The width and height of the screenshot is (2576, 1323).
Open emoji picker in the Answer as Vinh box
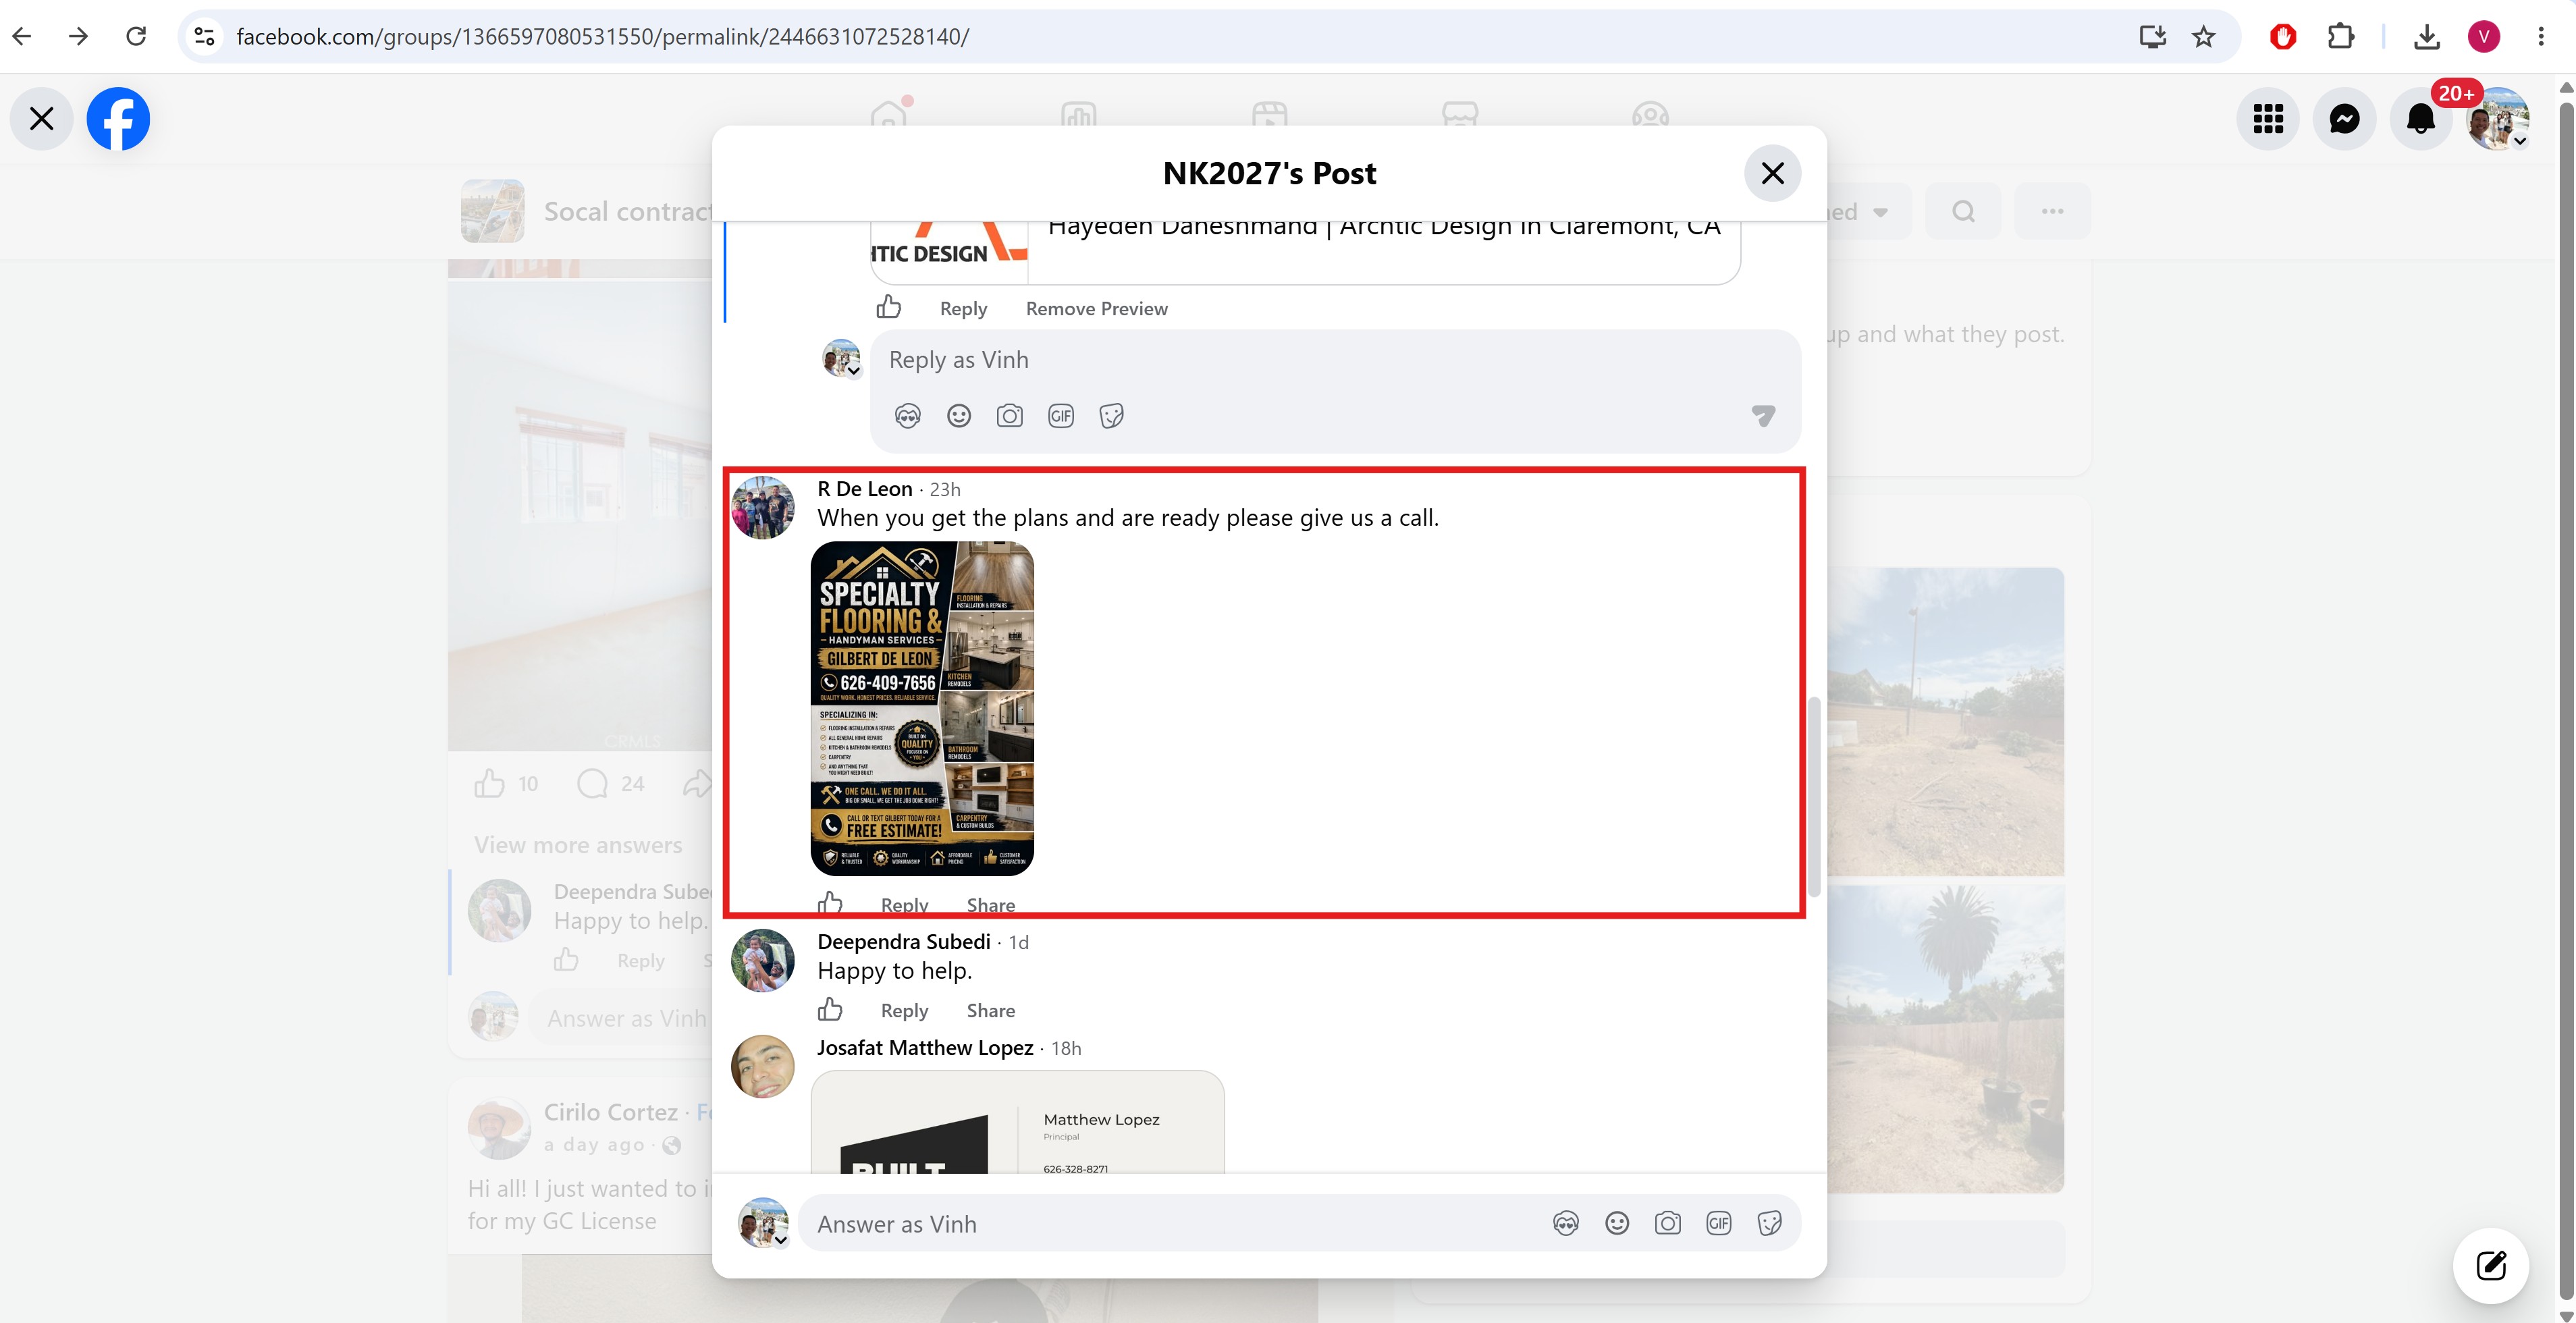coord(1617,1223)
